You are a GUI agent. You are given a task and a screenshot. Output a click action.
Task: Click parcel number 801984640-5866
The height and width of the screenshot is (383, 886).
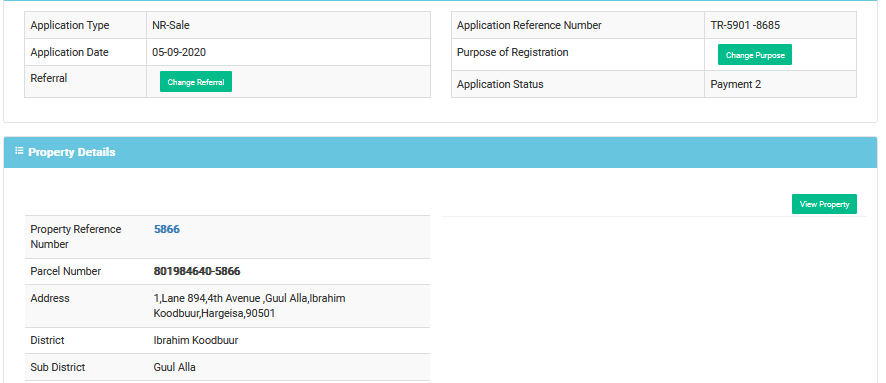(x=197, y=271)
